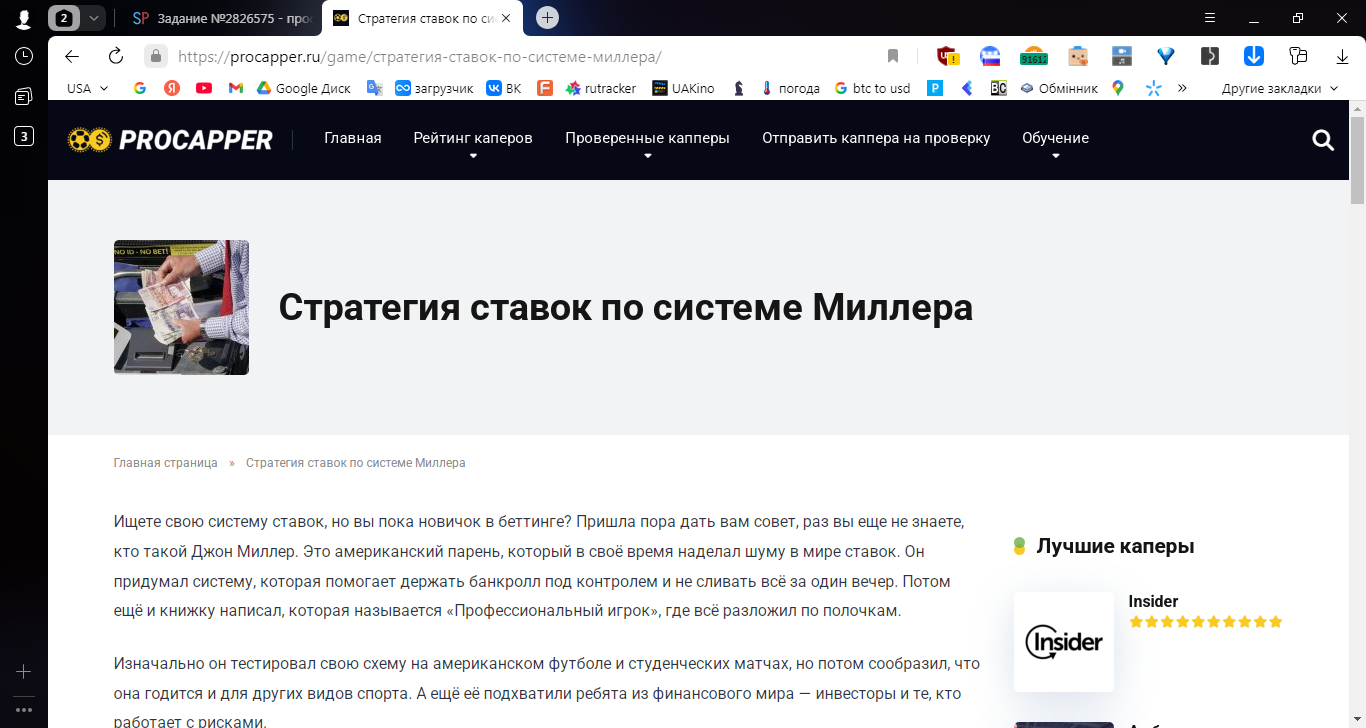Open the UAKino bookmark
The image size is (1366, 728).
pyautogui.click(x=683, y=88)
